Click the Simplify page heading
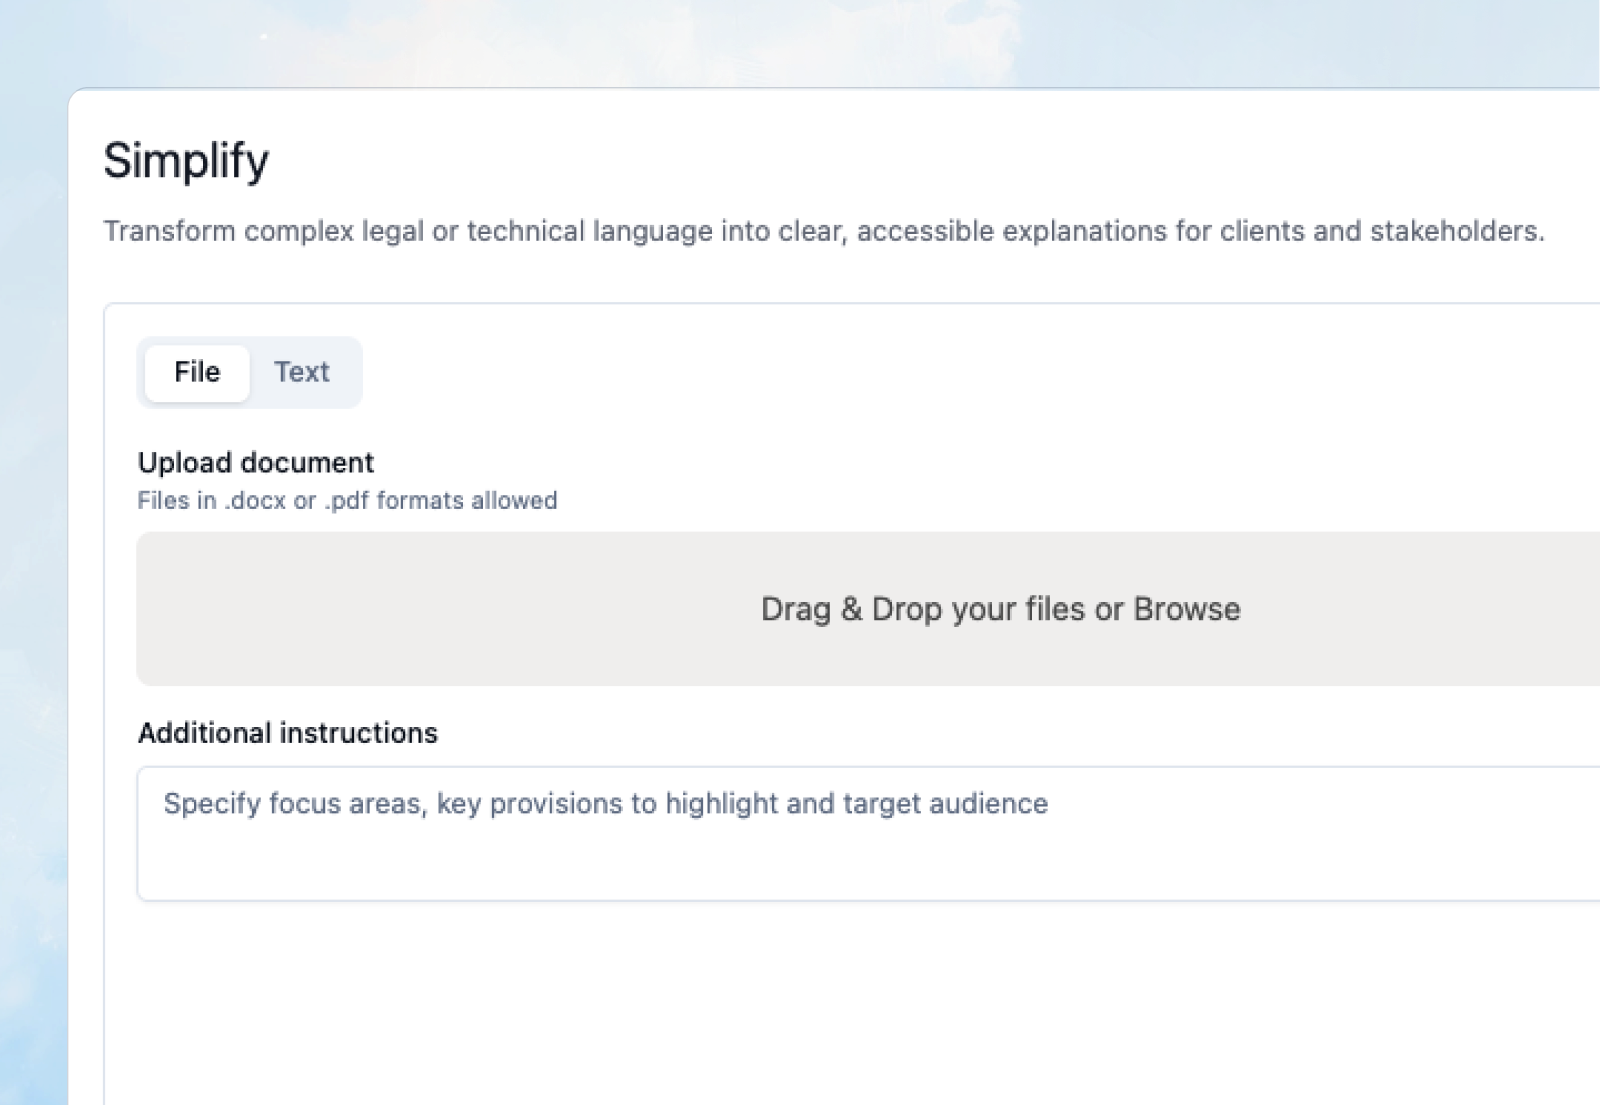Image resolution: width=1600 pixels, height=1105 pixels. coord(186,160)
